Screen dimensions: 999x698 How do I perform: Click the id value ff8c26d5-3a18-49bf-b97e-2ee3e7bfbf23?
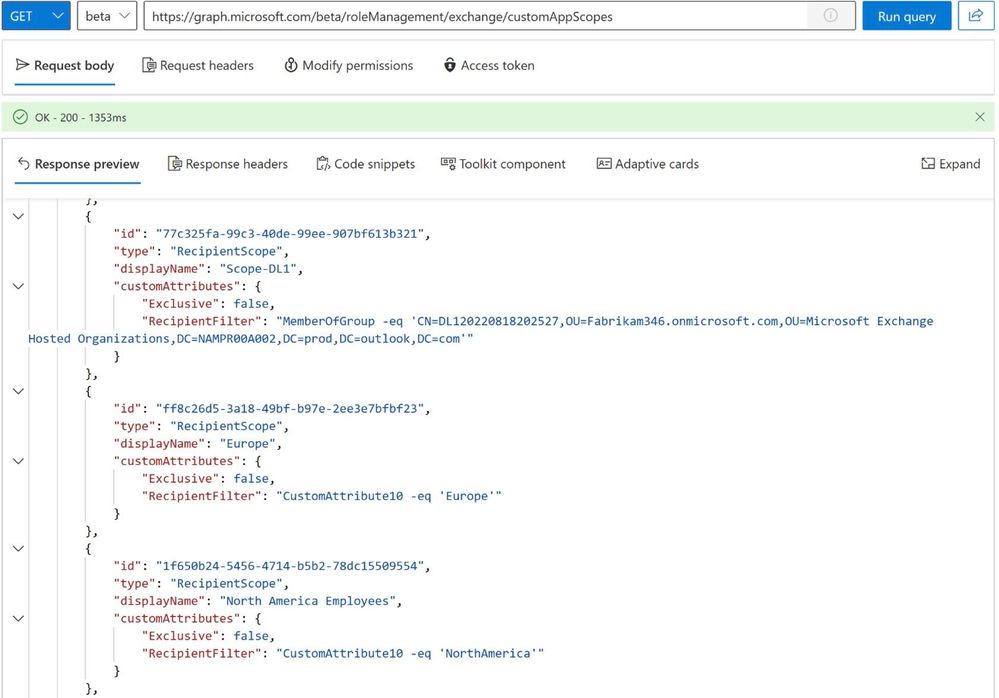click(290, 409)
